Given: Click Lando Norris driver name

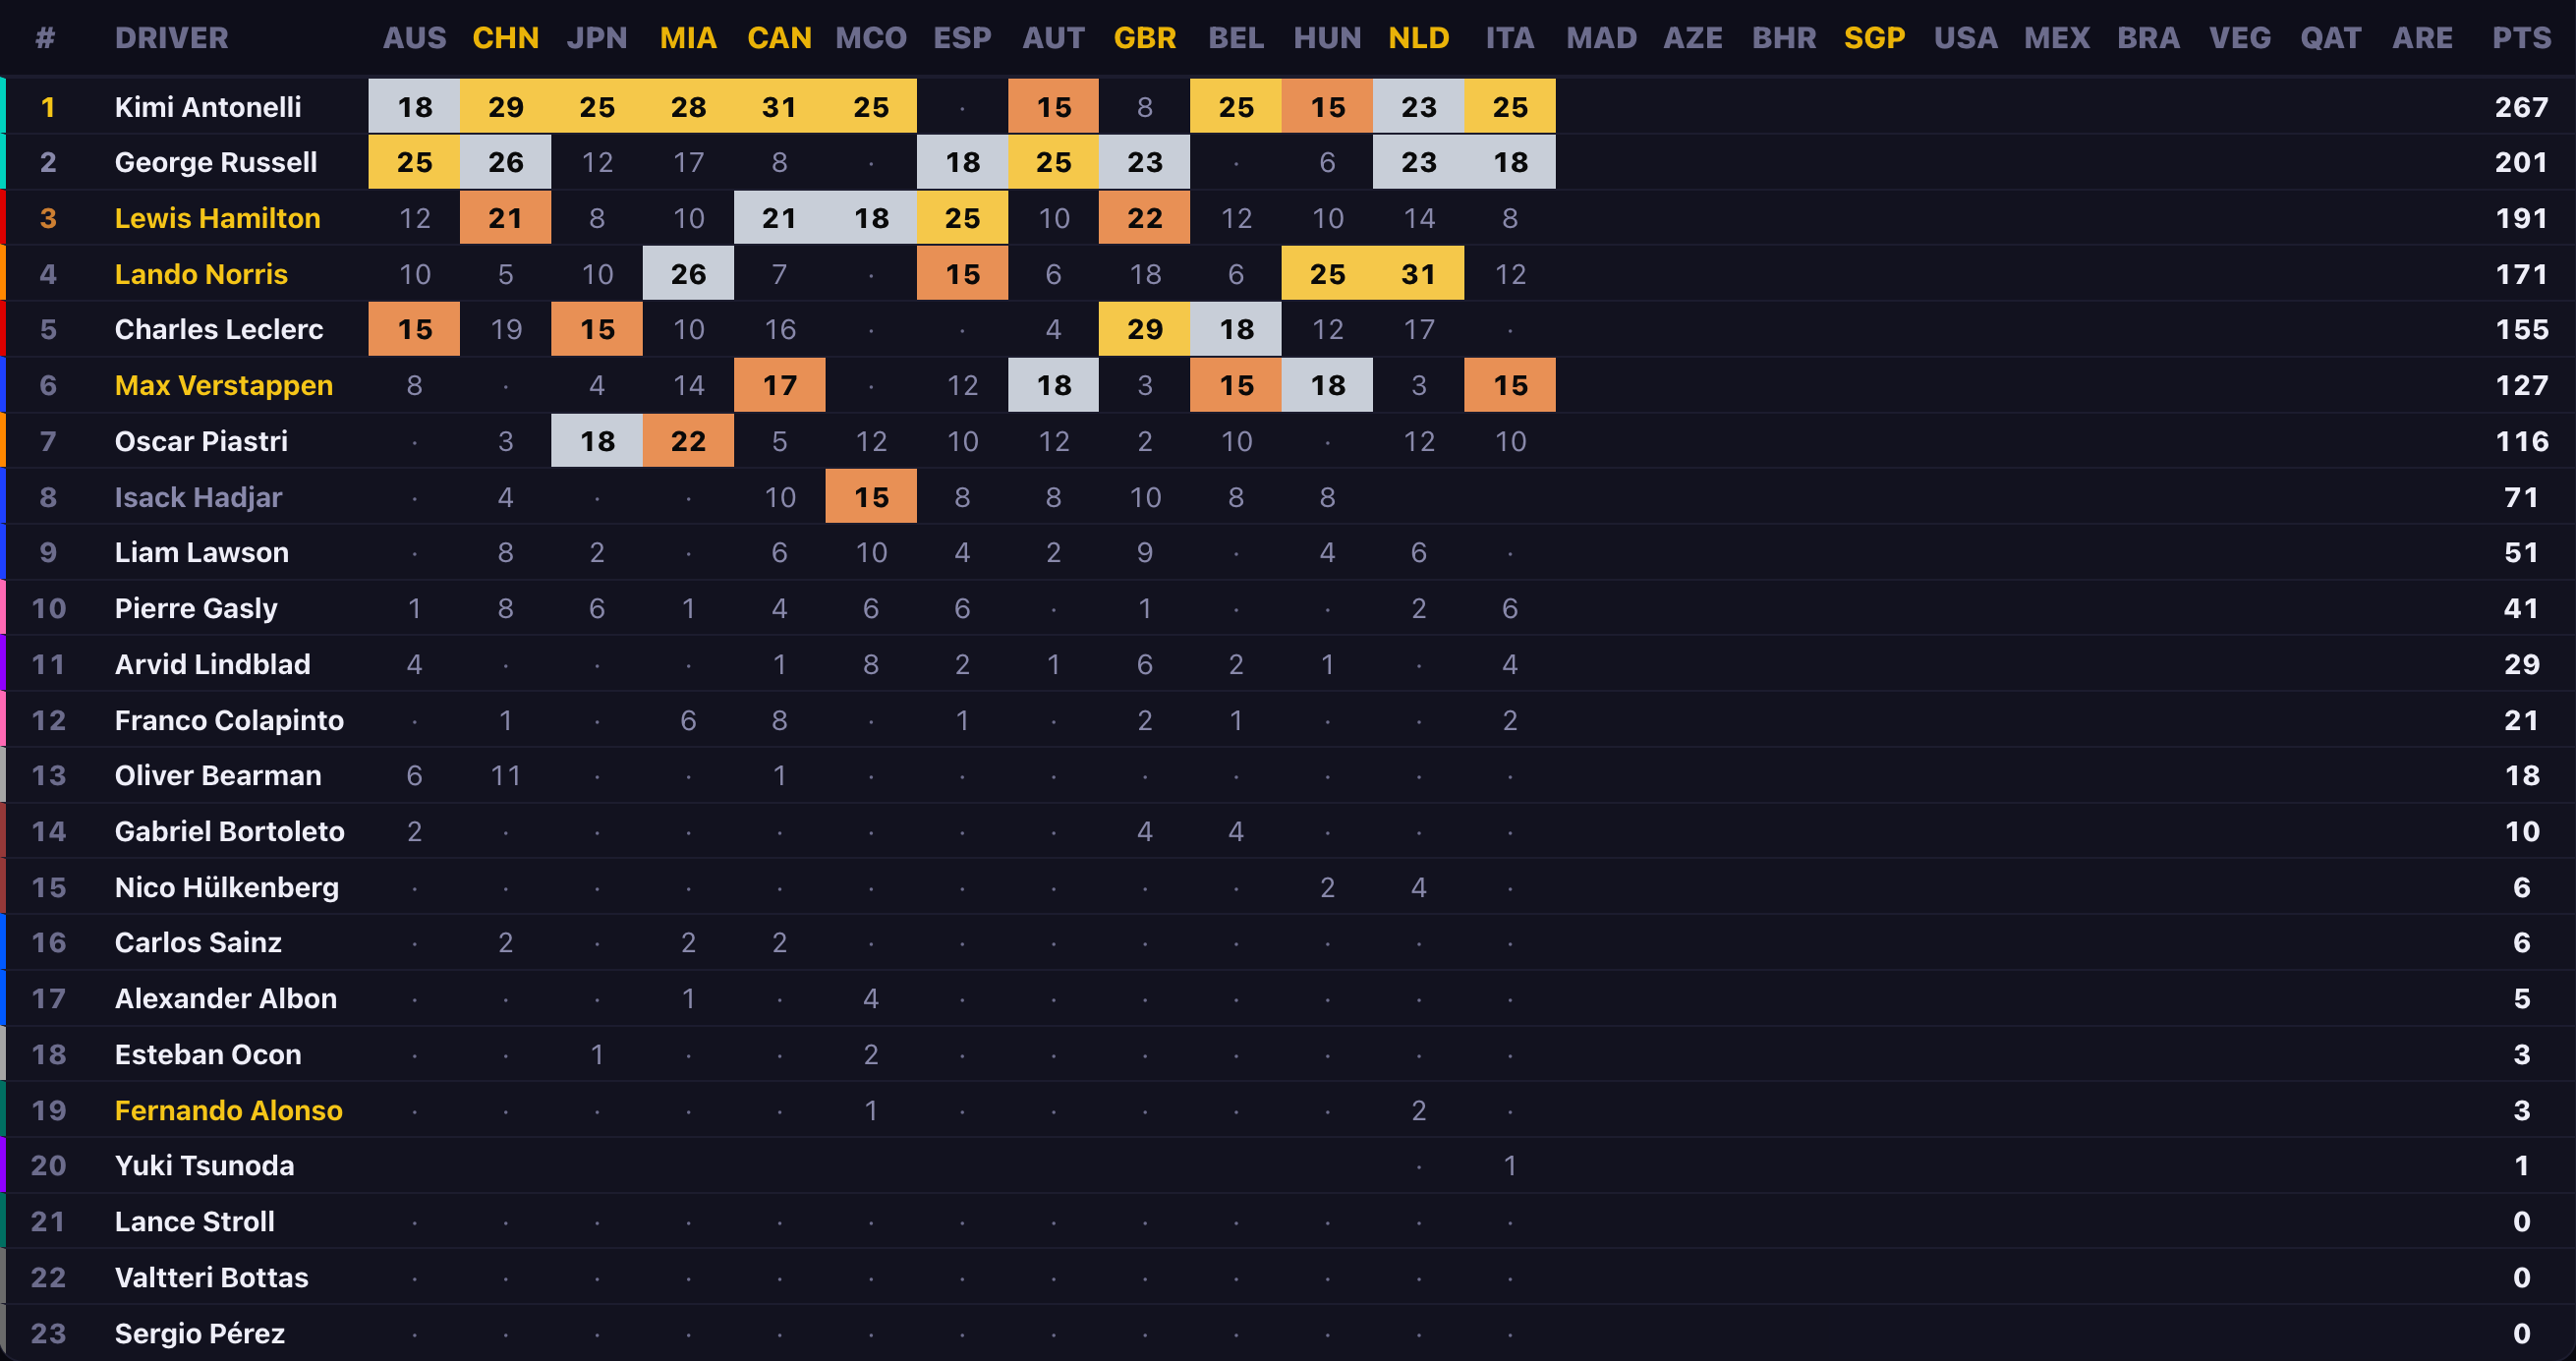Looking at the screenshot, I should coord(201,274).
